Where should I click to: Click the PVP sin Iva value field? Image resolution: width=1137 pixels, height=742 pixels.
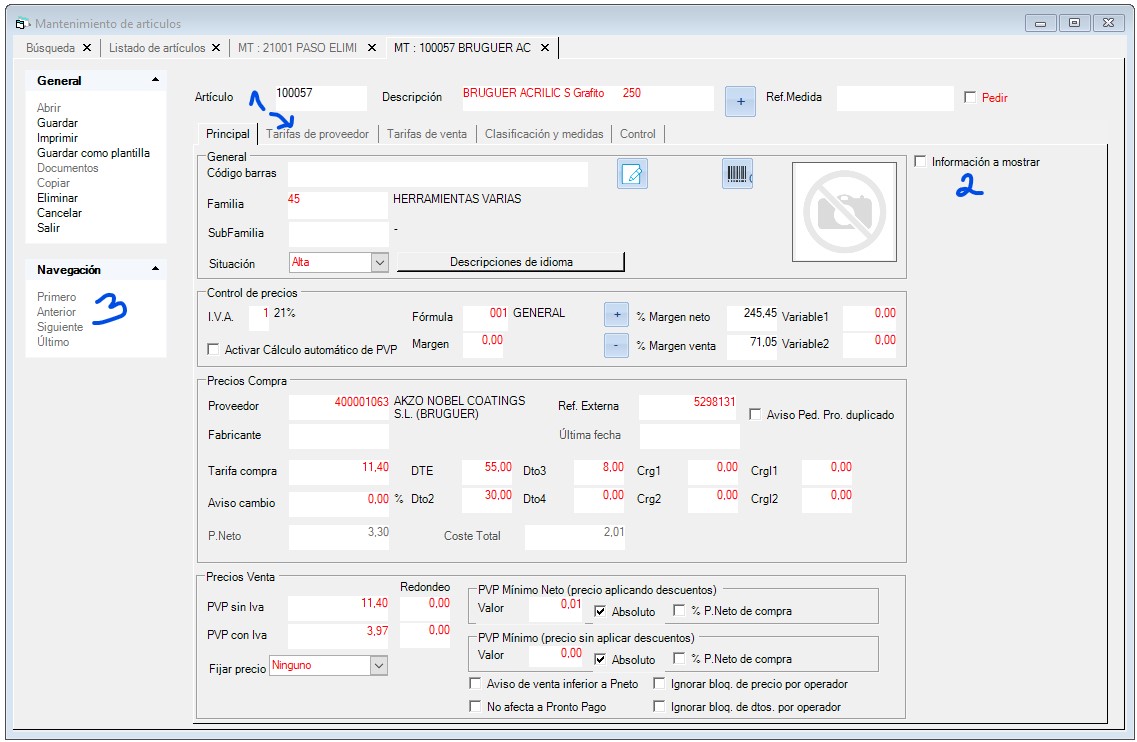coord(338,608)
